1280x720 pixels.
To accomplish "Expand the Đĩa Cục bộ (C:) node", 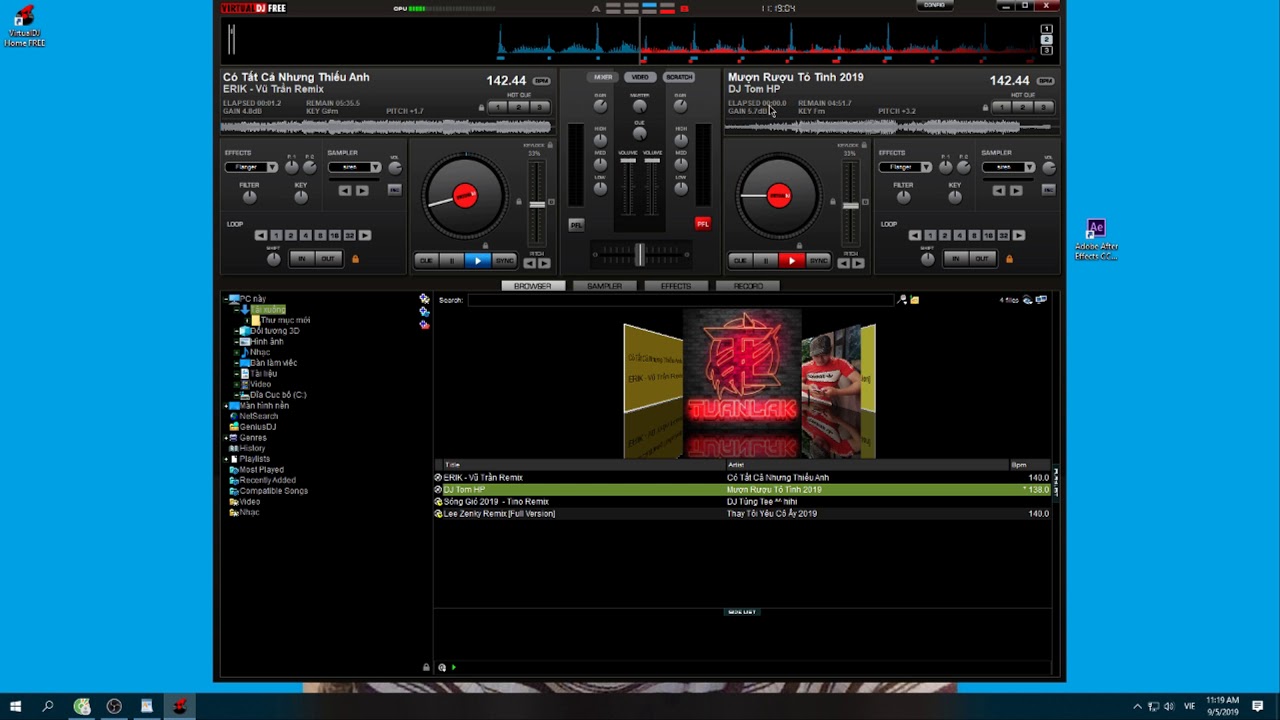I will point(237,395).
